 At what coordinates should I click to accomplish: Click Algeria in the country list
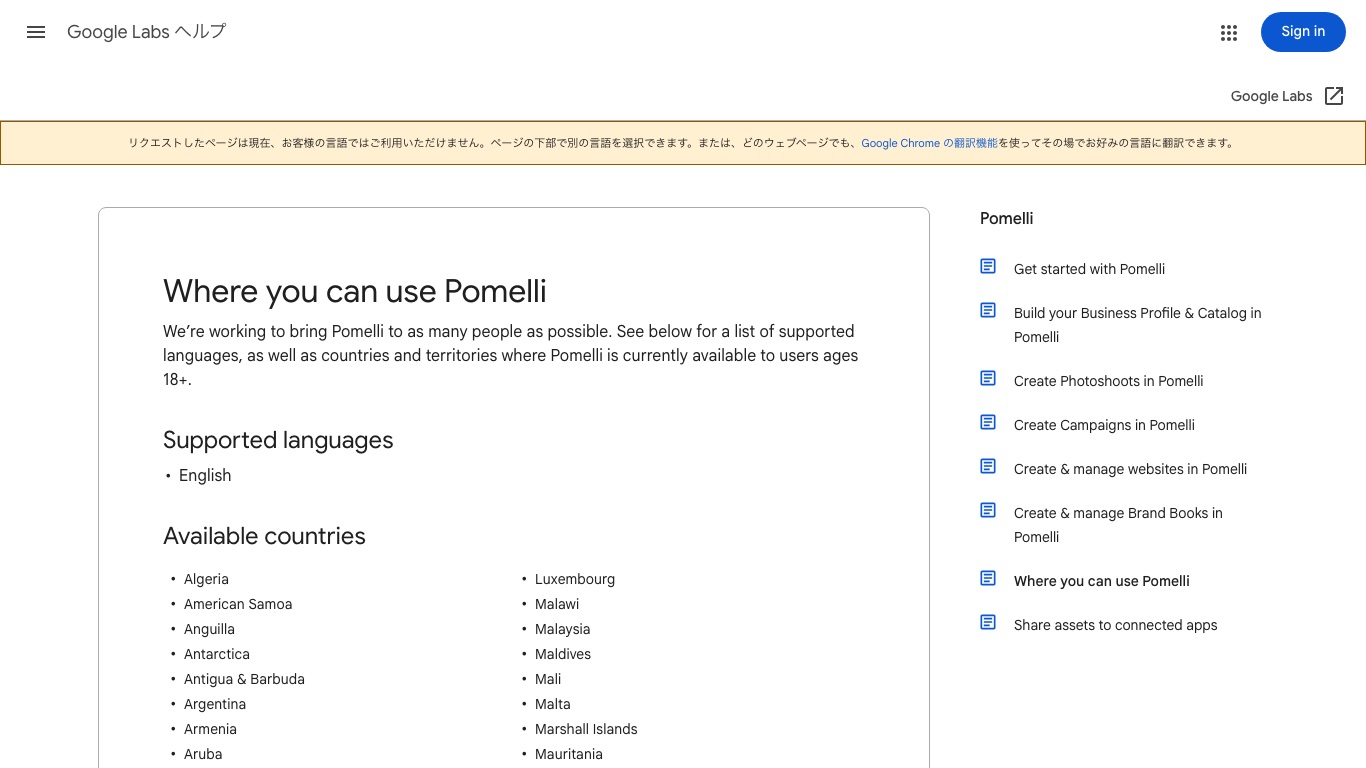206,579
